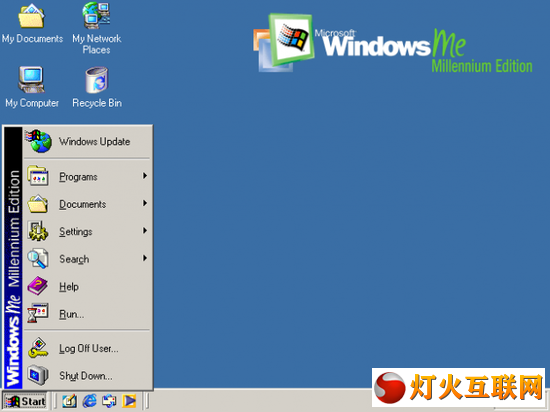Expand the Settings submenu arrow

[x=145, y=231]
